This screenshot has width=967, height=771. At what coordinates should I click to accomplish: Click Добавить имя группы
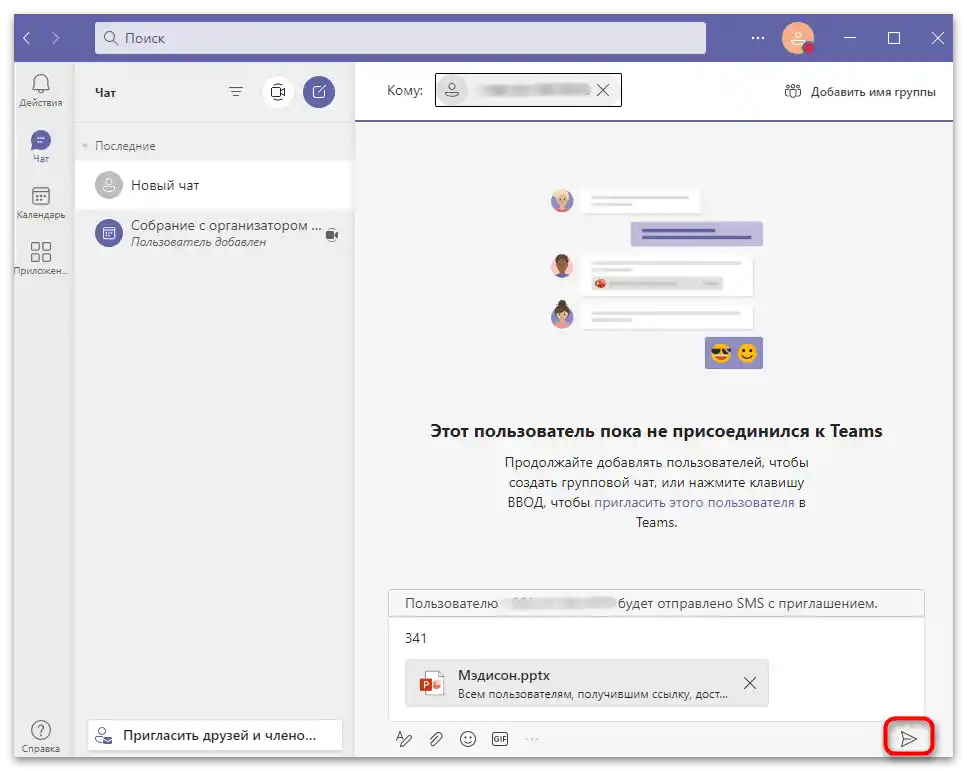click(x=860, y=92)
